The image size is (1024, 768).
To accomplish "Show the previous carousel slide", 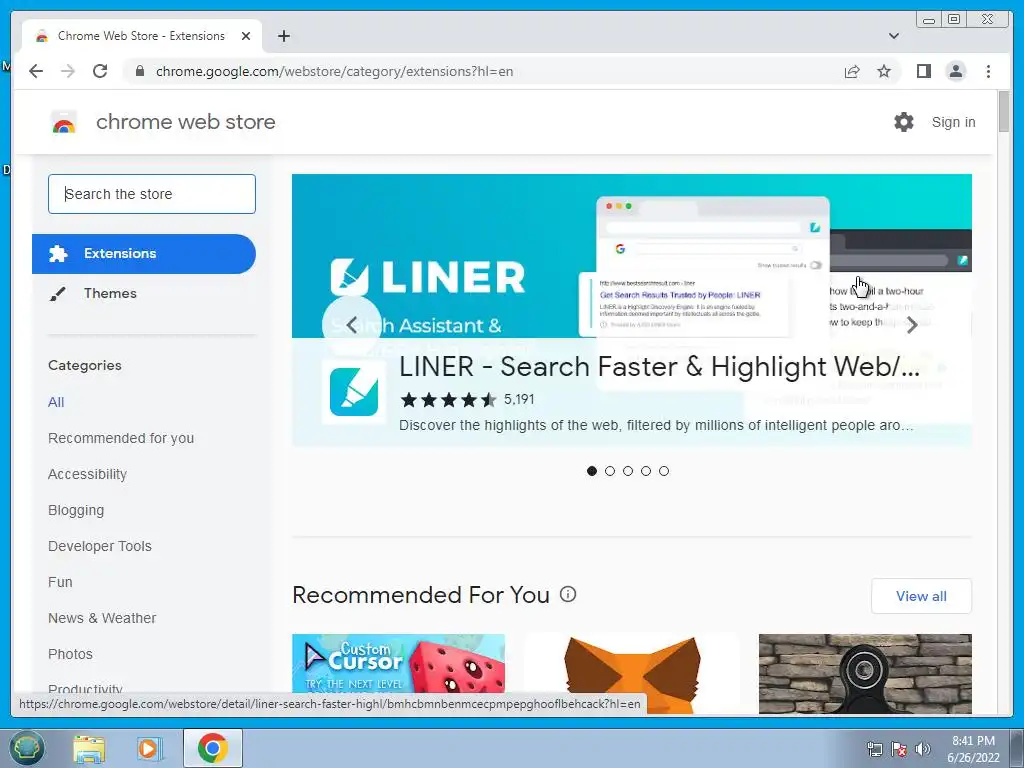I will point(351,325).
